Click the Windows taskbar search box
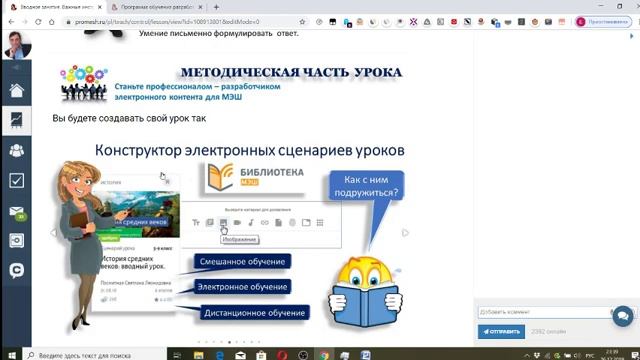The height and width of the screenshot is (360, 640). tap(95, 355)
